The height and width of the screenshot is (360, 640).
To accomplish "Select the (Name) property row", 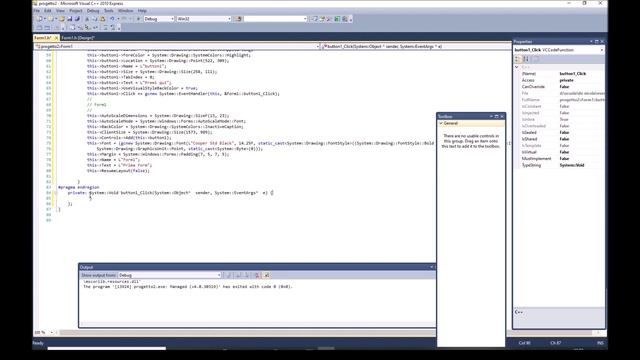I will pos(559,74).
